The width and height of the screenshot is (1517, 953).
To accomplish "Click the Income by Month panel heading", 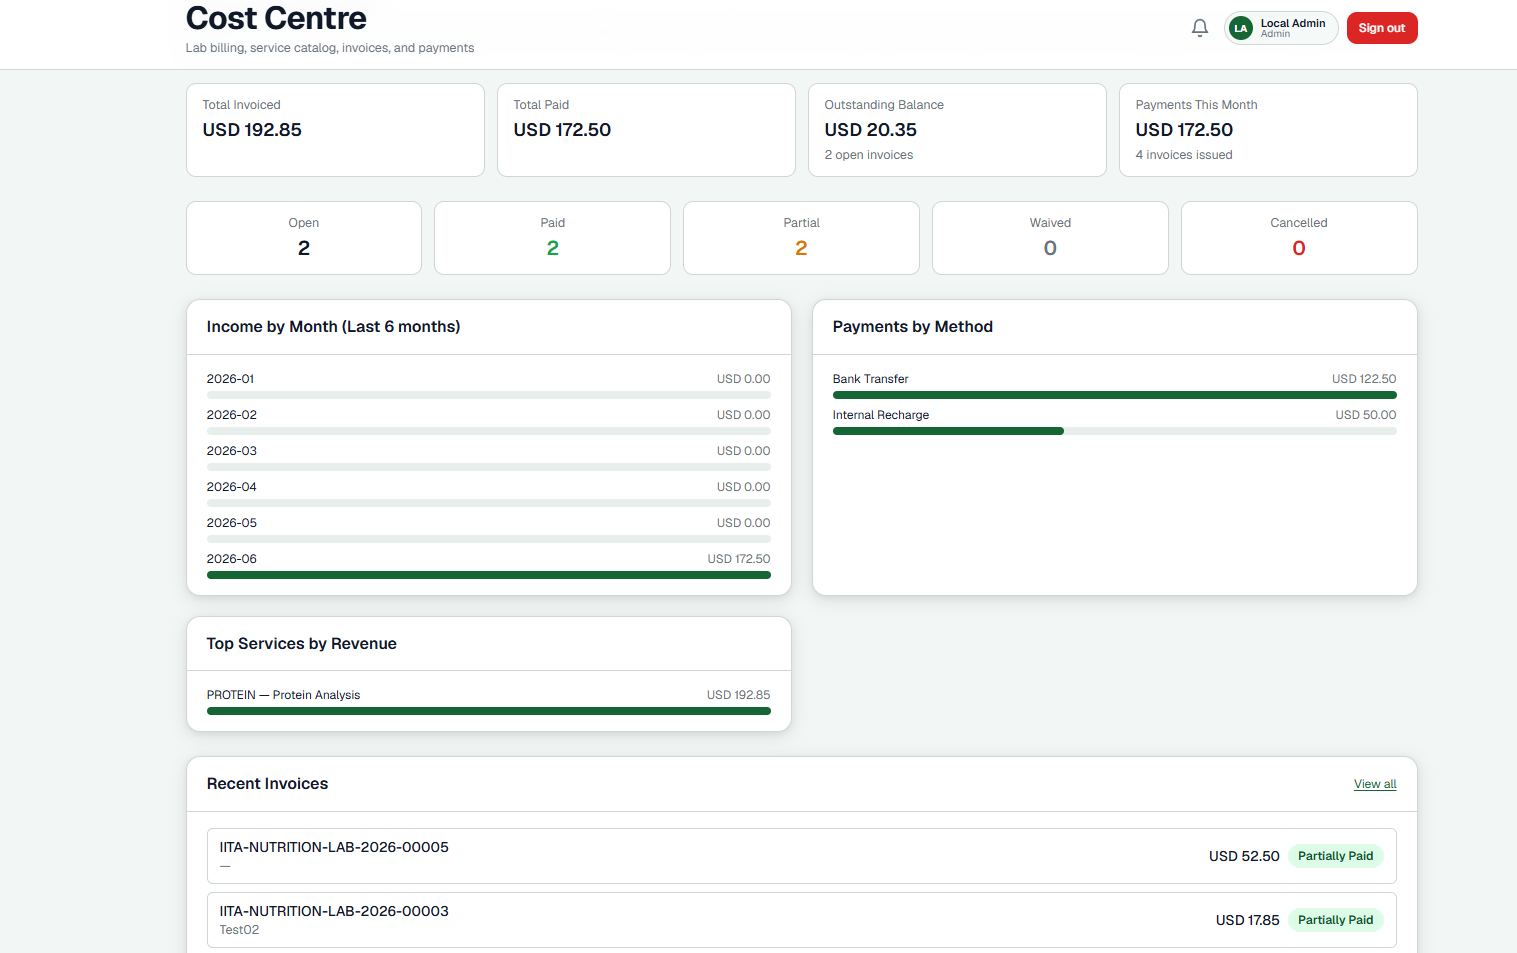I will 333,327.
